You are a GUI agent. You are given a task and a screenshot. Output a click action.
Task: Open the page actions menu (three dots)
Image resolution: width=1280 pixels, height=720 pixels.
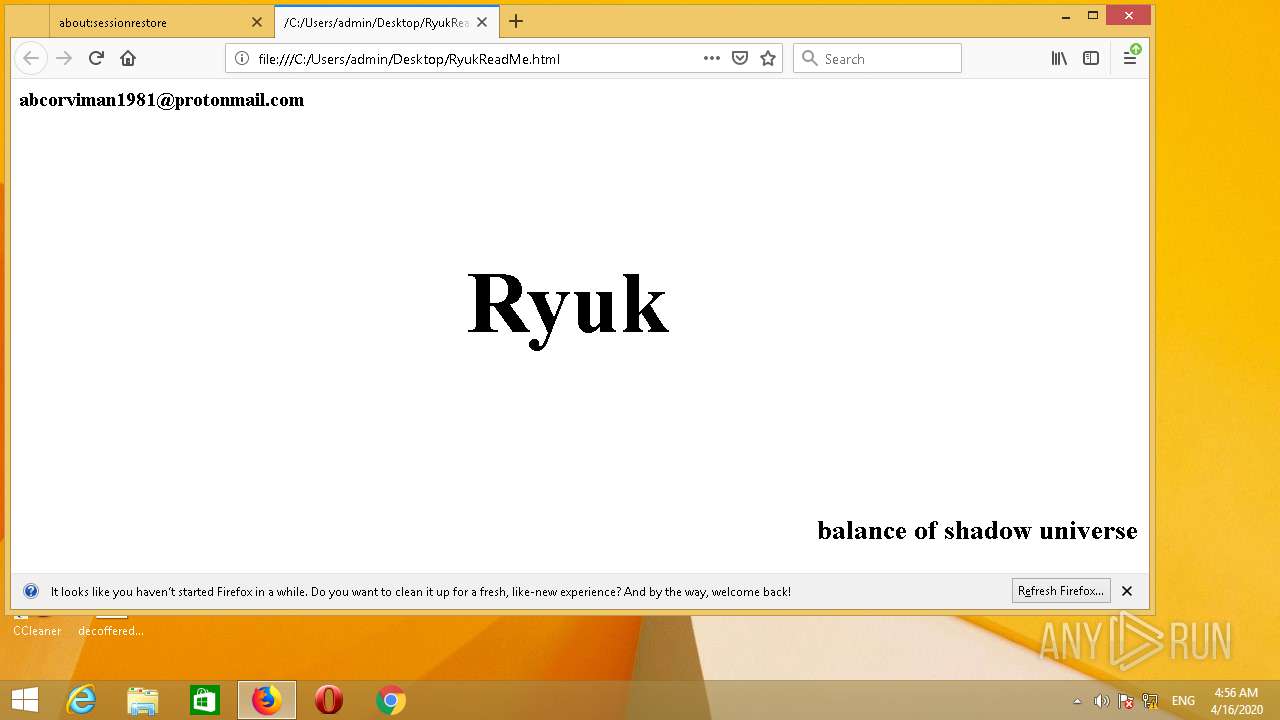point(712,58)
